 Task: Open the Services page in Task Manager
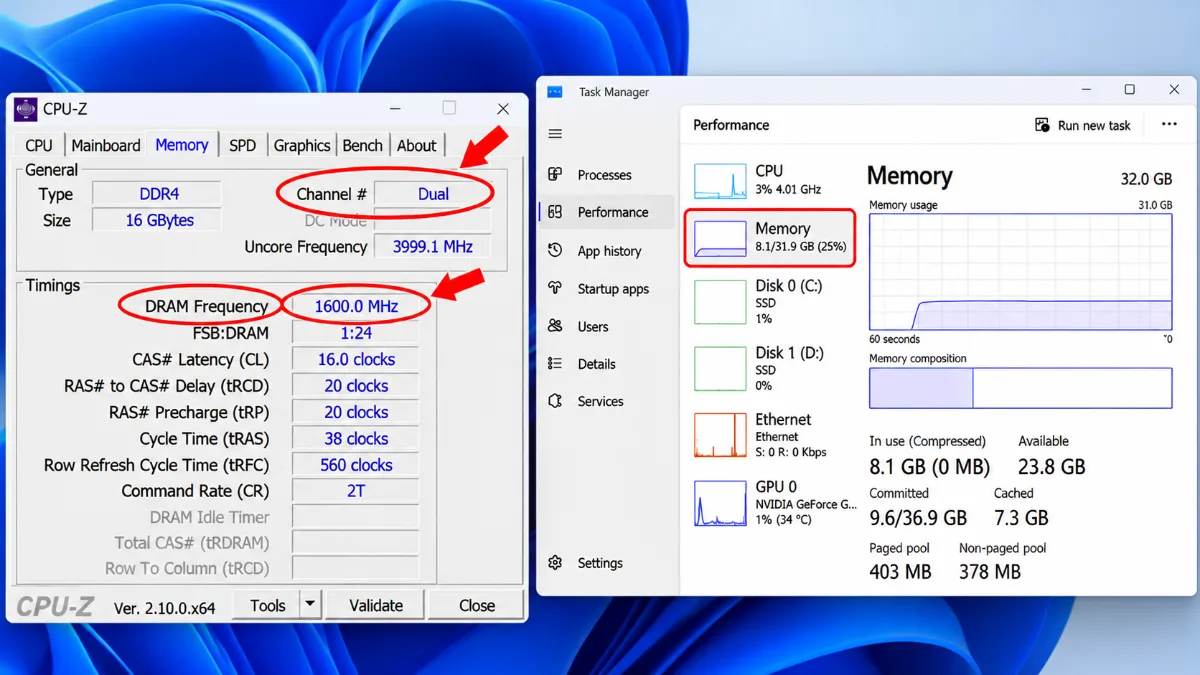coord(609,401)
